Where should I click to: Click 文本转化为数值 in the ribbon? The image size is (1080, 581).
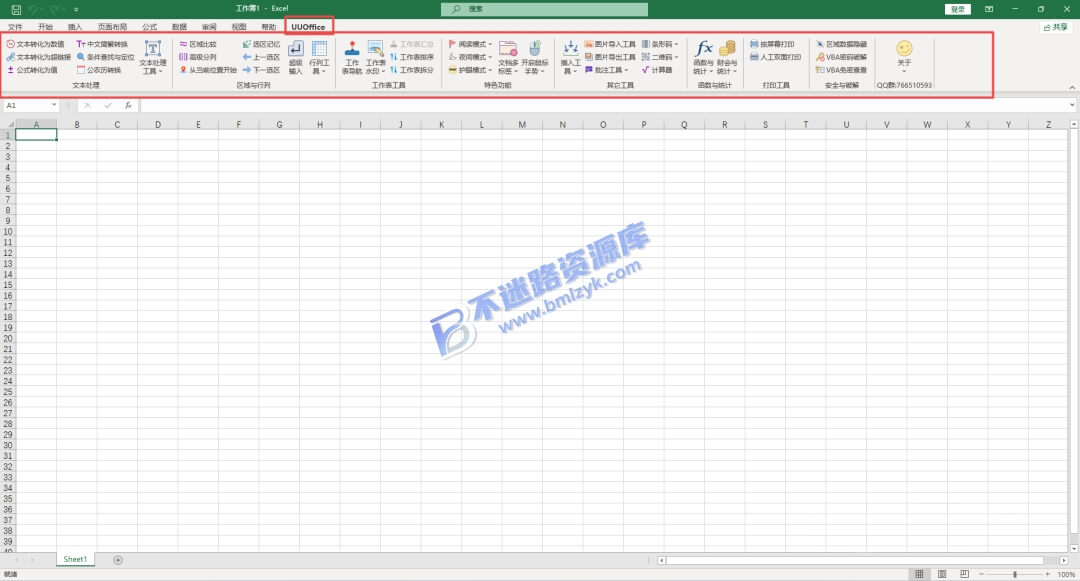(x=35, y=44)
